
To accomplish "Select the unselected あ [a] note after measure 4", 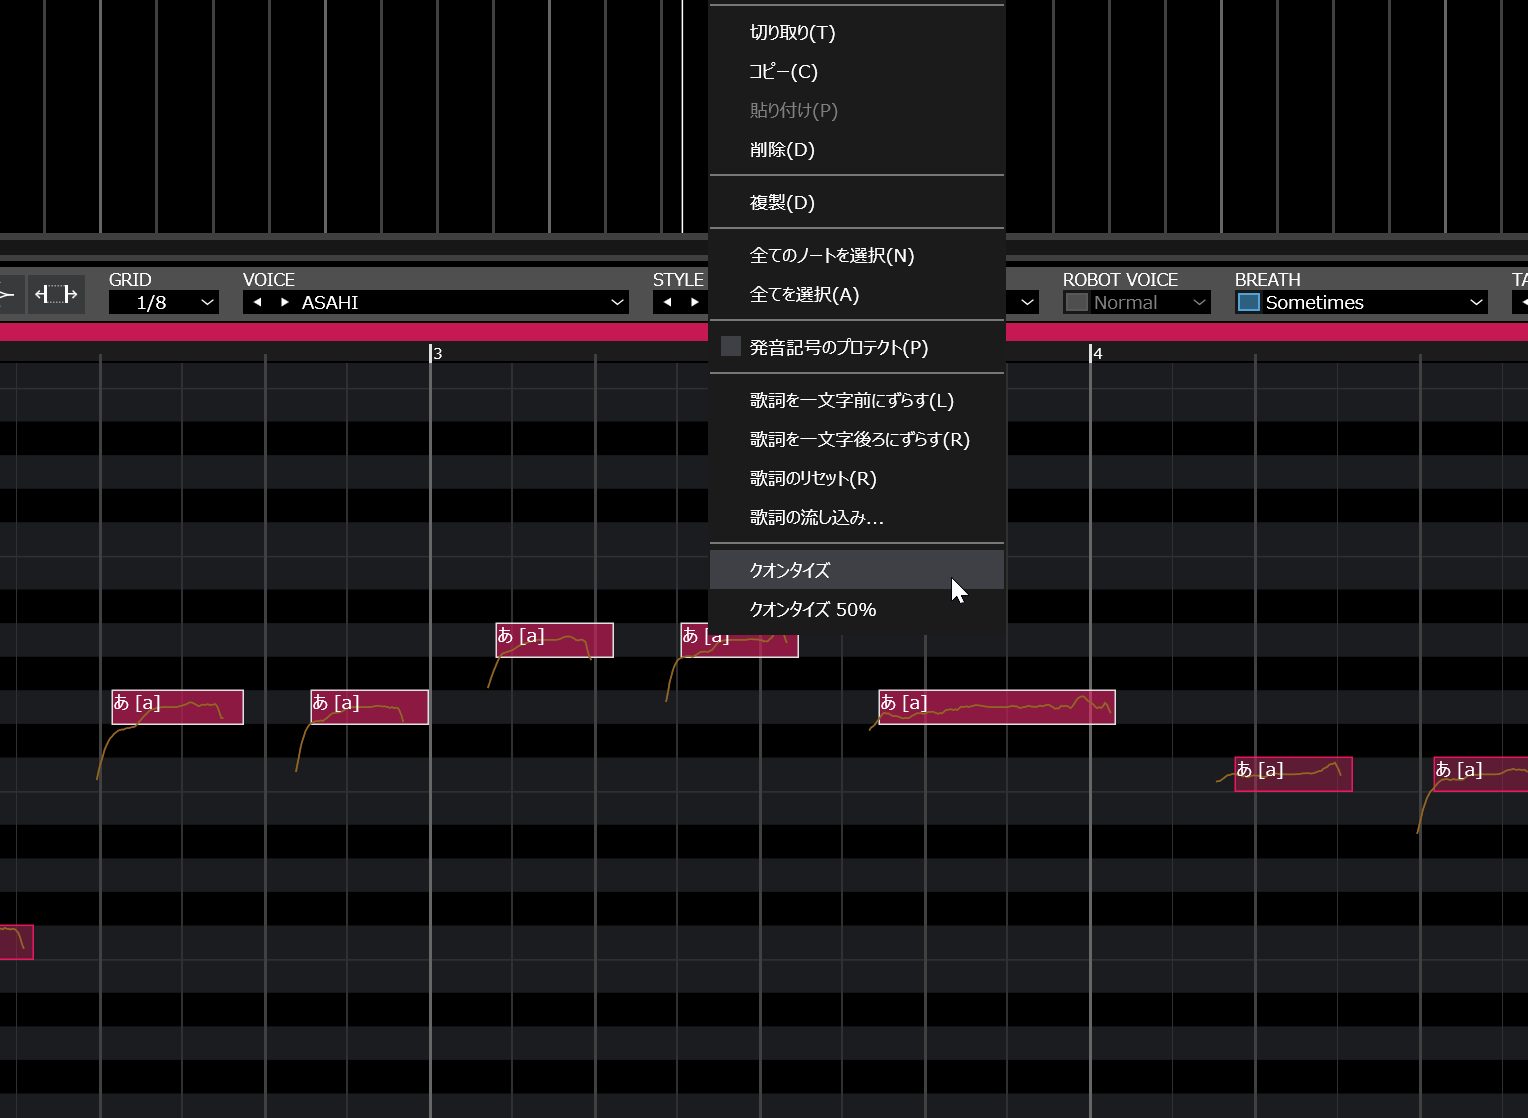I will 1293,774.
